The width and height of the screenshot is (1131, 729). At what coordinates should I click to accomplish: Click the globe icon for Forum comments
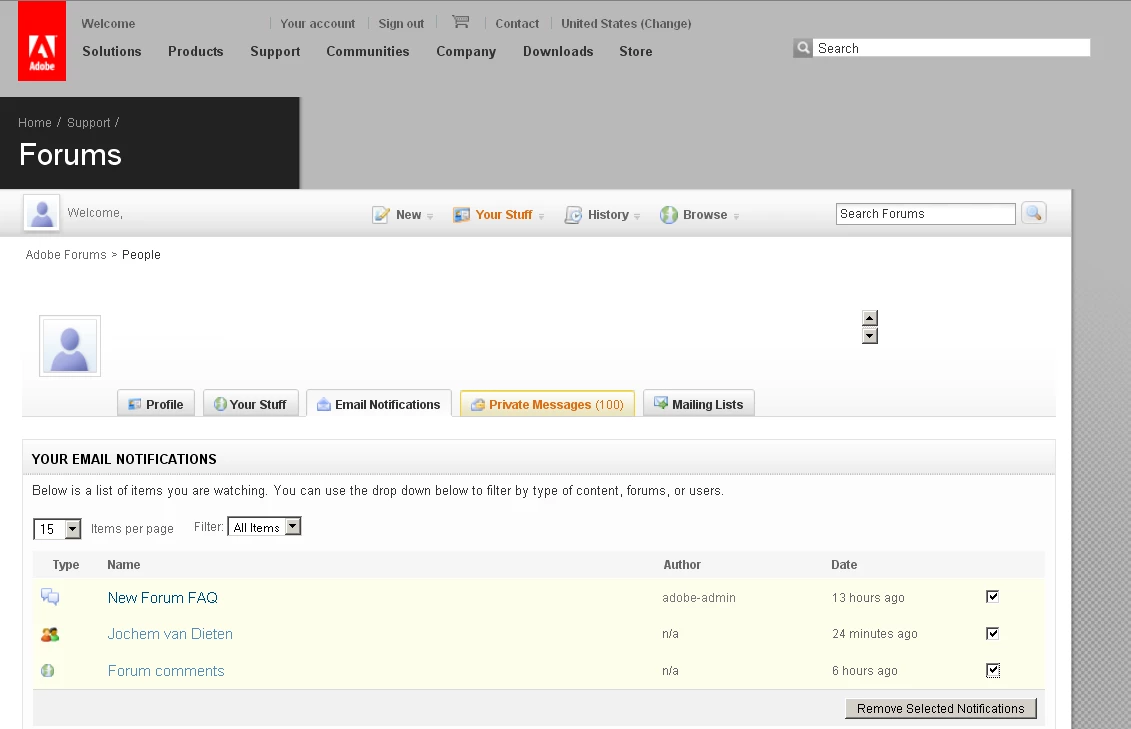coord(48,671)
